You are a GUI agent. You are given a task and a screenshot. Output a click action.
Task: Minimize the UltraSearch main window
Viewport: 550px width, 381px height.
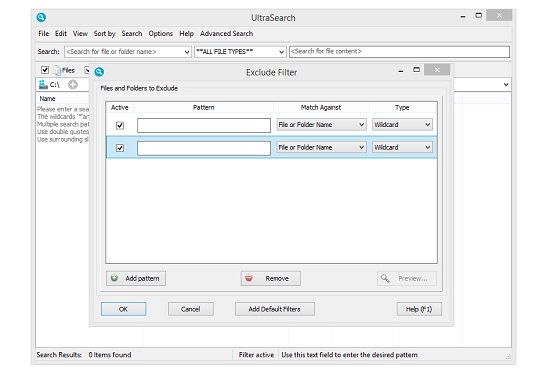463,16
